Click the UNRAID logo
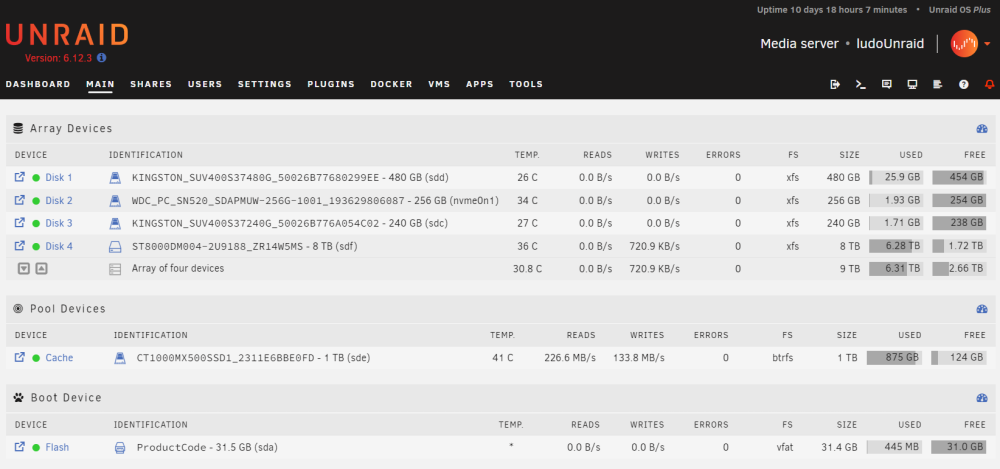Viewport: 1000px width, 469px height. (67, 35)
